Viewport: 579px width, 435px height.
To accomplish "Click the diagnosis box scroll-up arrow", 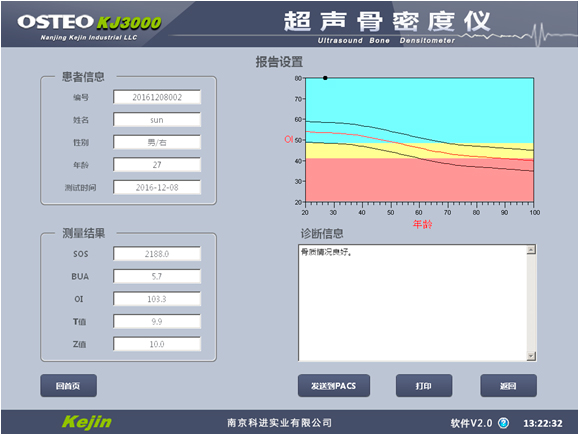I will (x=531, y=250).
